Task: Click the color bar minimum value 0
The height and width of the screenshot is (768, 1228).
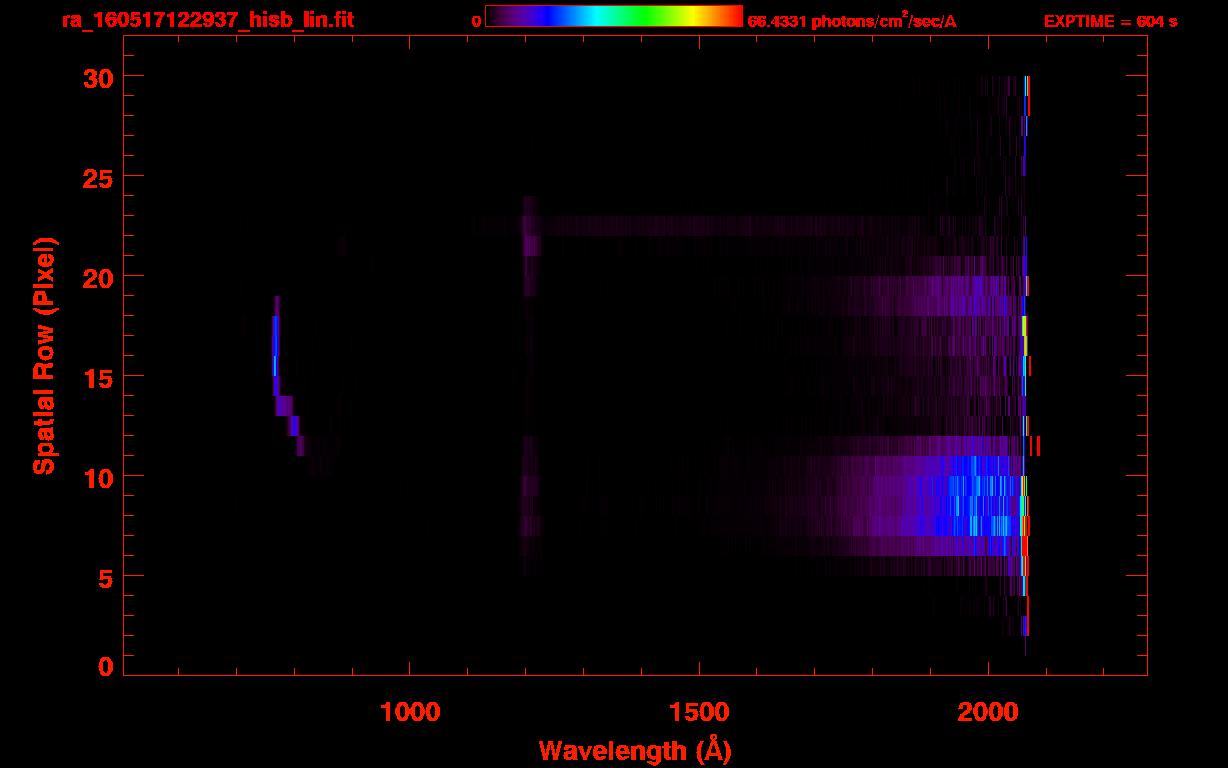Action: 476,21
